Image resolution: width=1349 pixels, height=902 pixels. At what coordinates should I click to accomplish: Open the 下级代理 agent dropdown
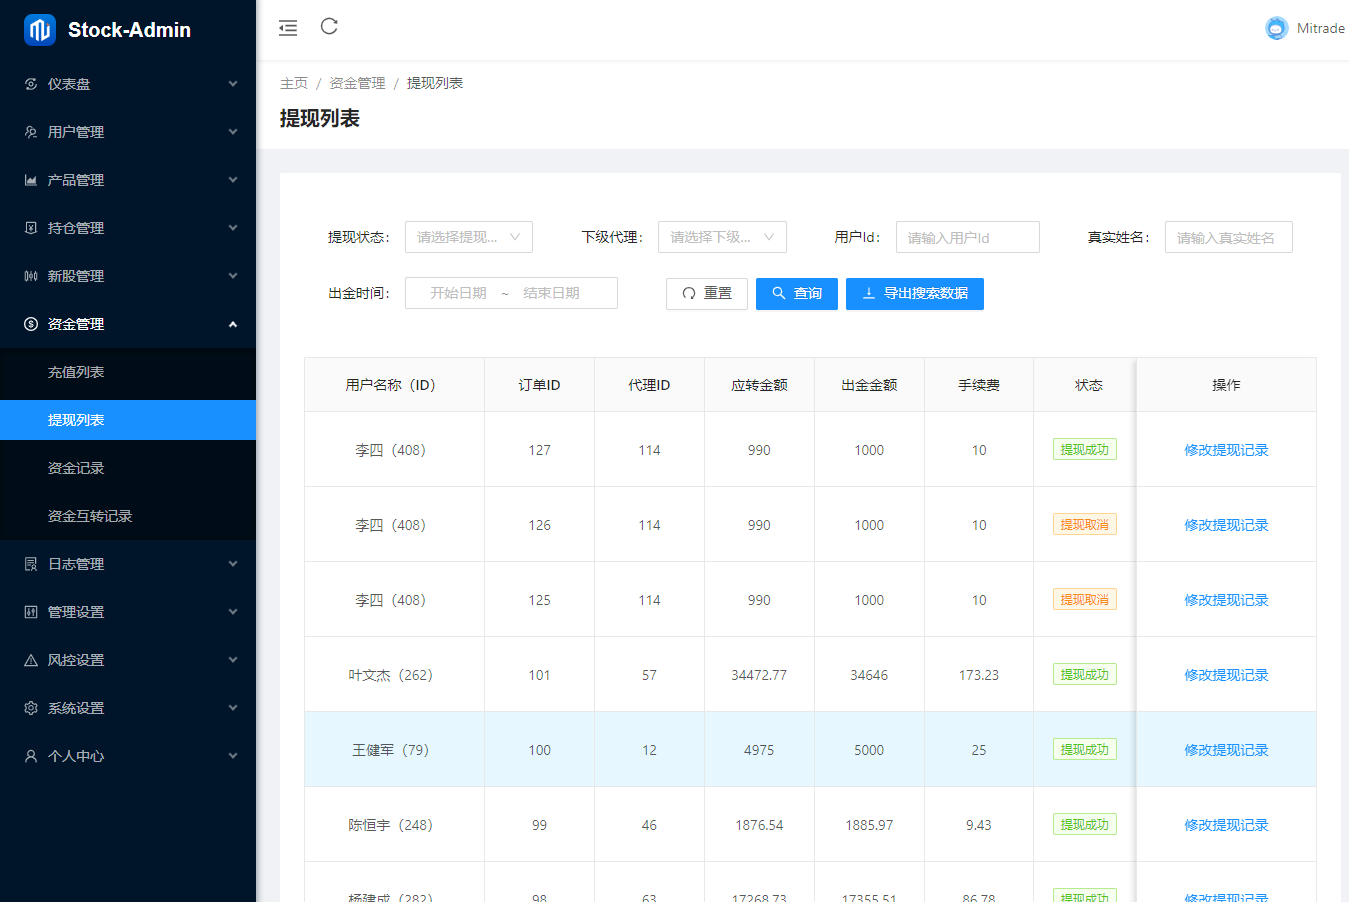tap(721, 237)
